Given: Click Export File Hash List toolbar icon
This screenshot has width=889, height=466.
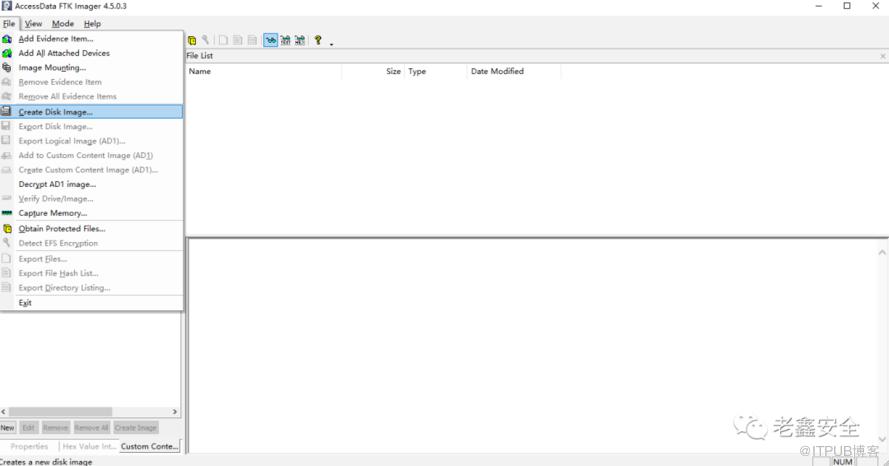Looking at the screenshot, I should [238, 40].
